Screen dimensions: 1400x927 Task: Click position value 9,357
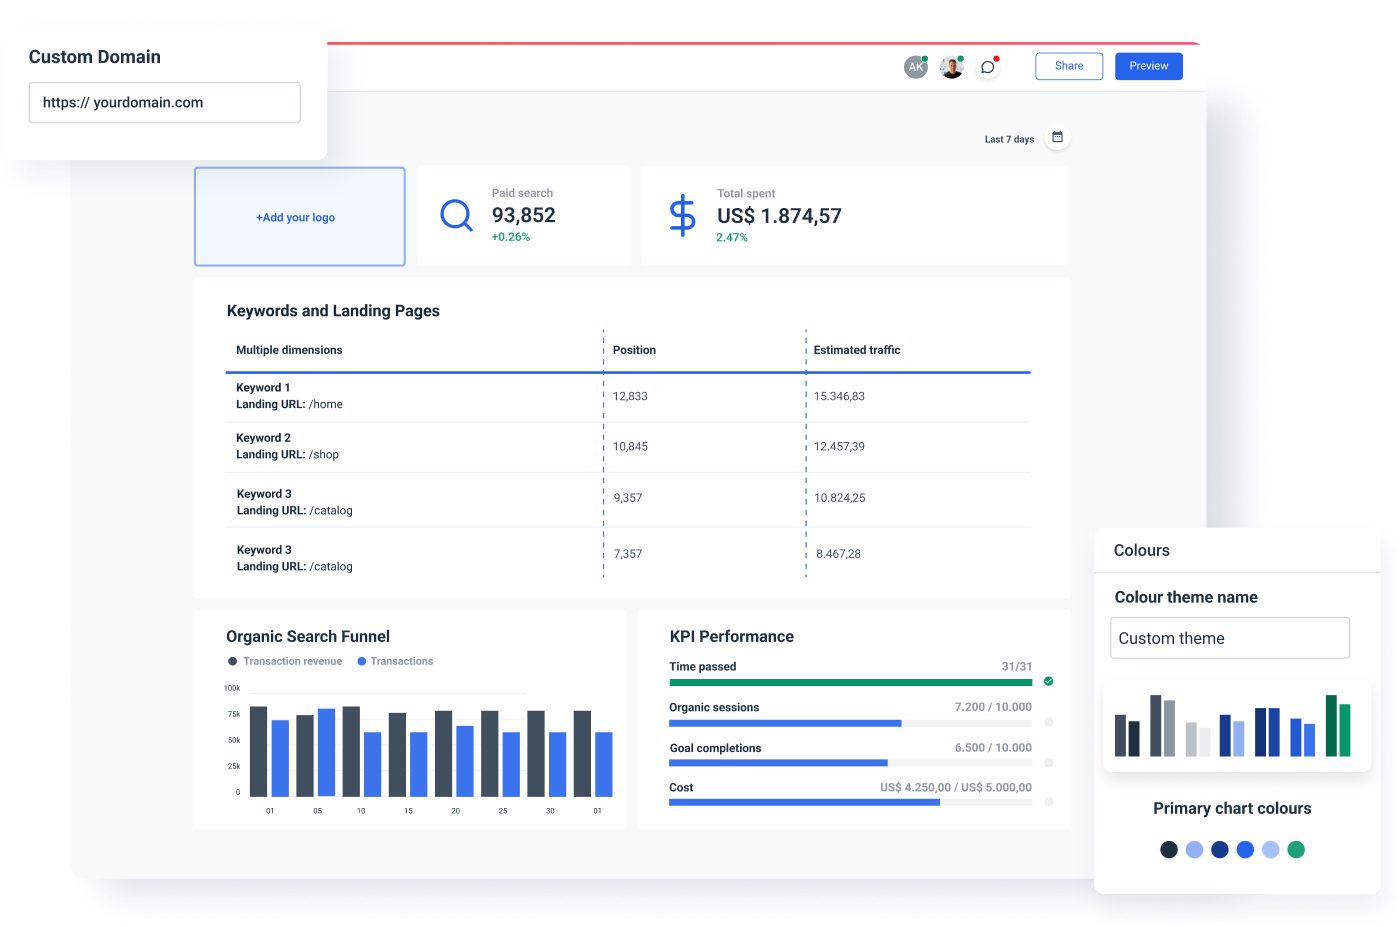[628, 498]
